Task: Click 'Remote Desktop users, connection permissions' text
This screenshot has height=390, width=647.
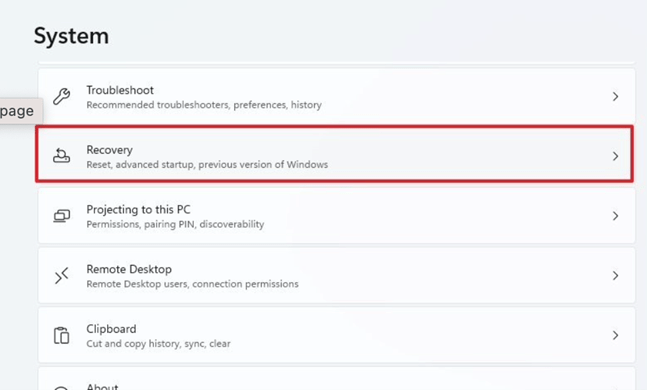Action: click(192, 284)
